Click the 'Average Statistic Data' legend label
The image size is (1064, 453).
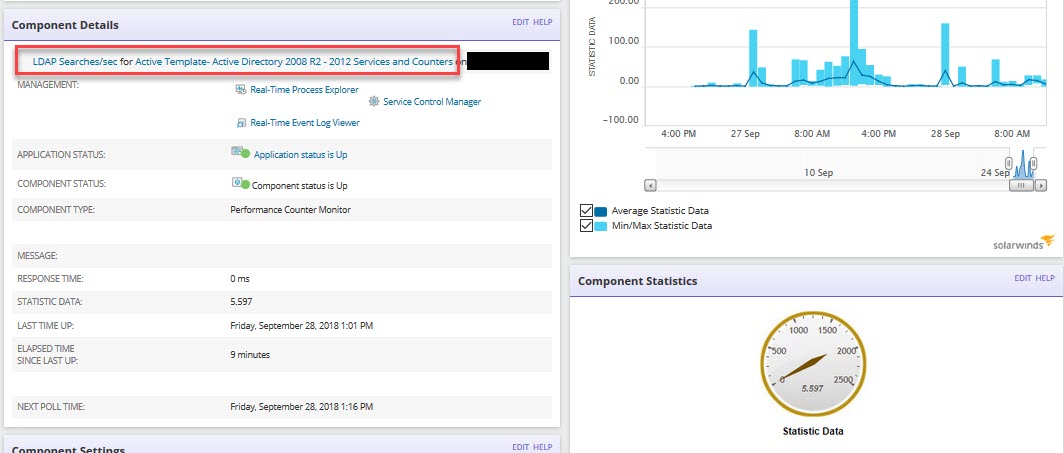pos(660,211)
